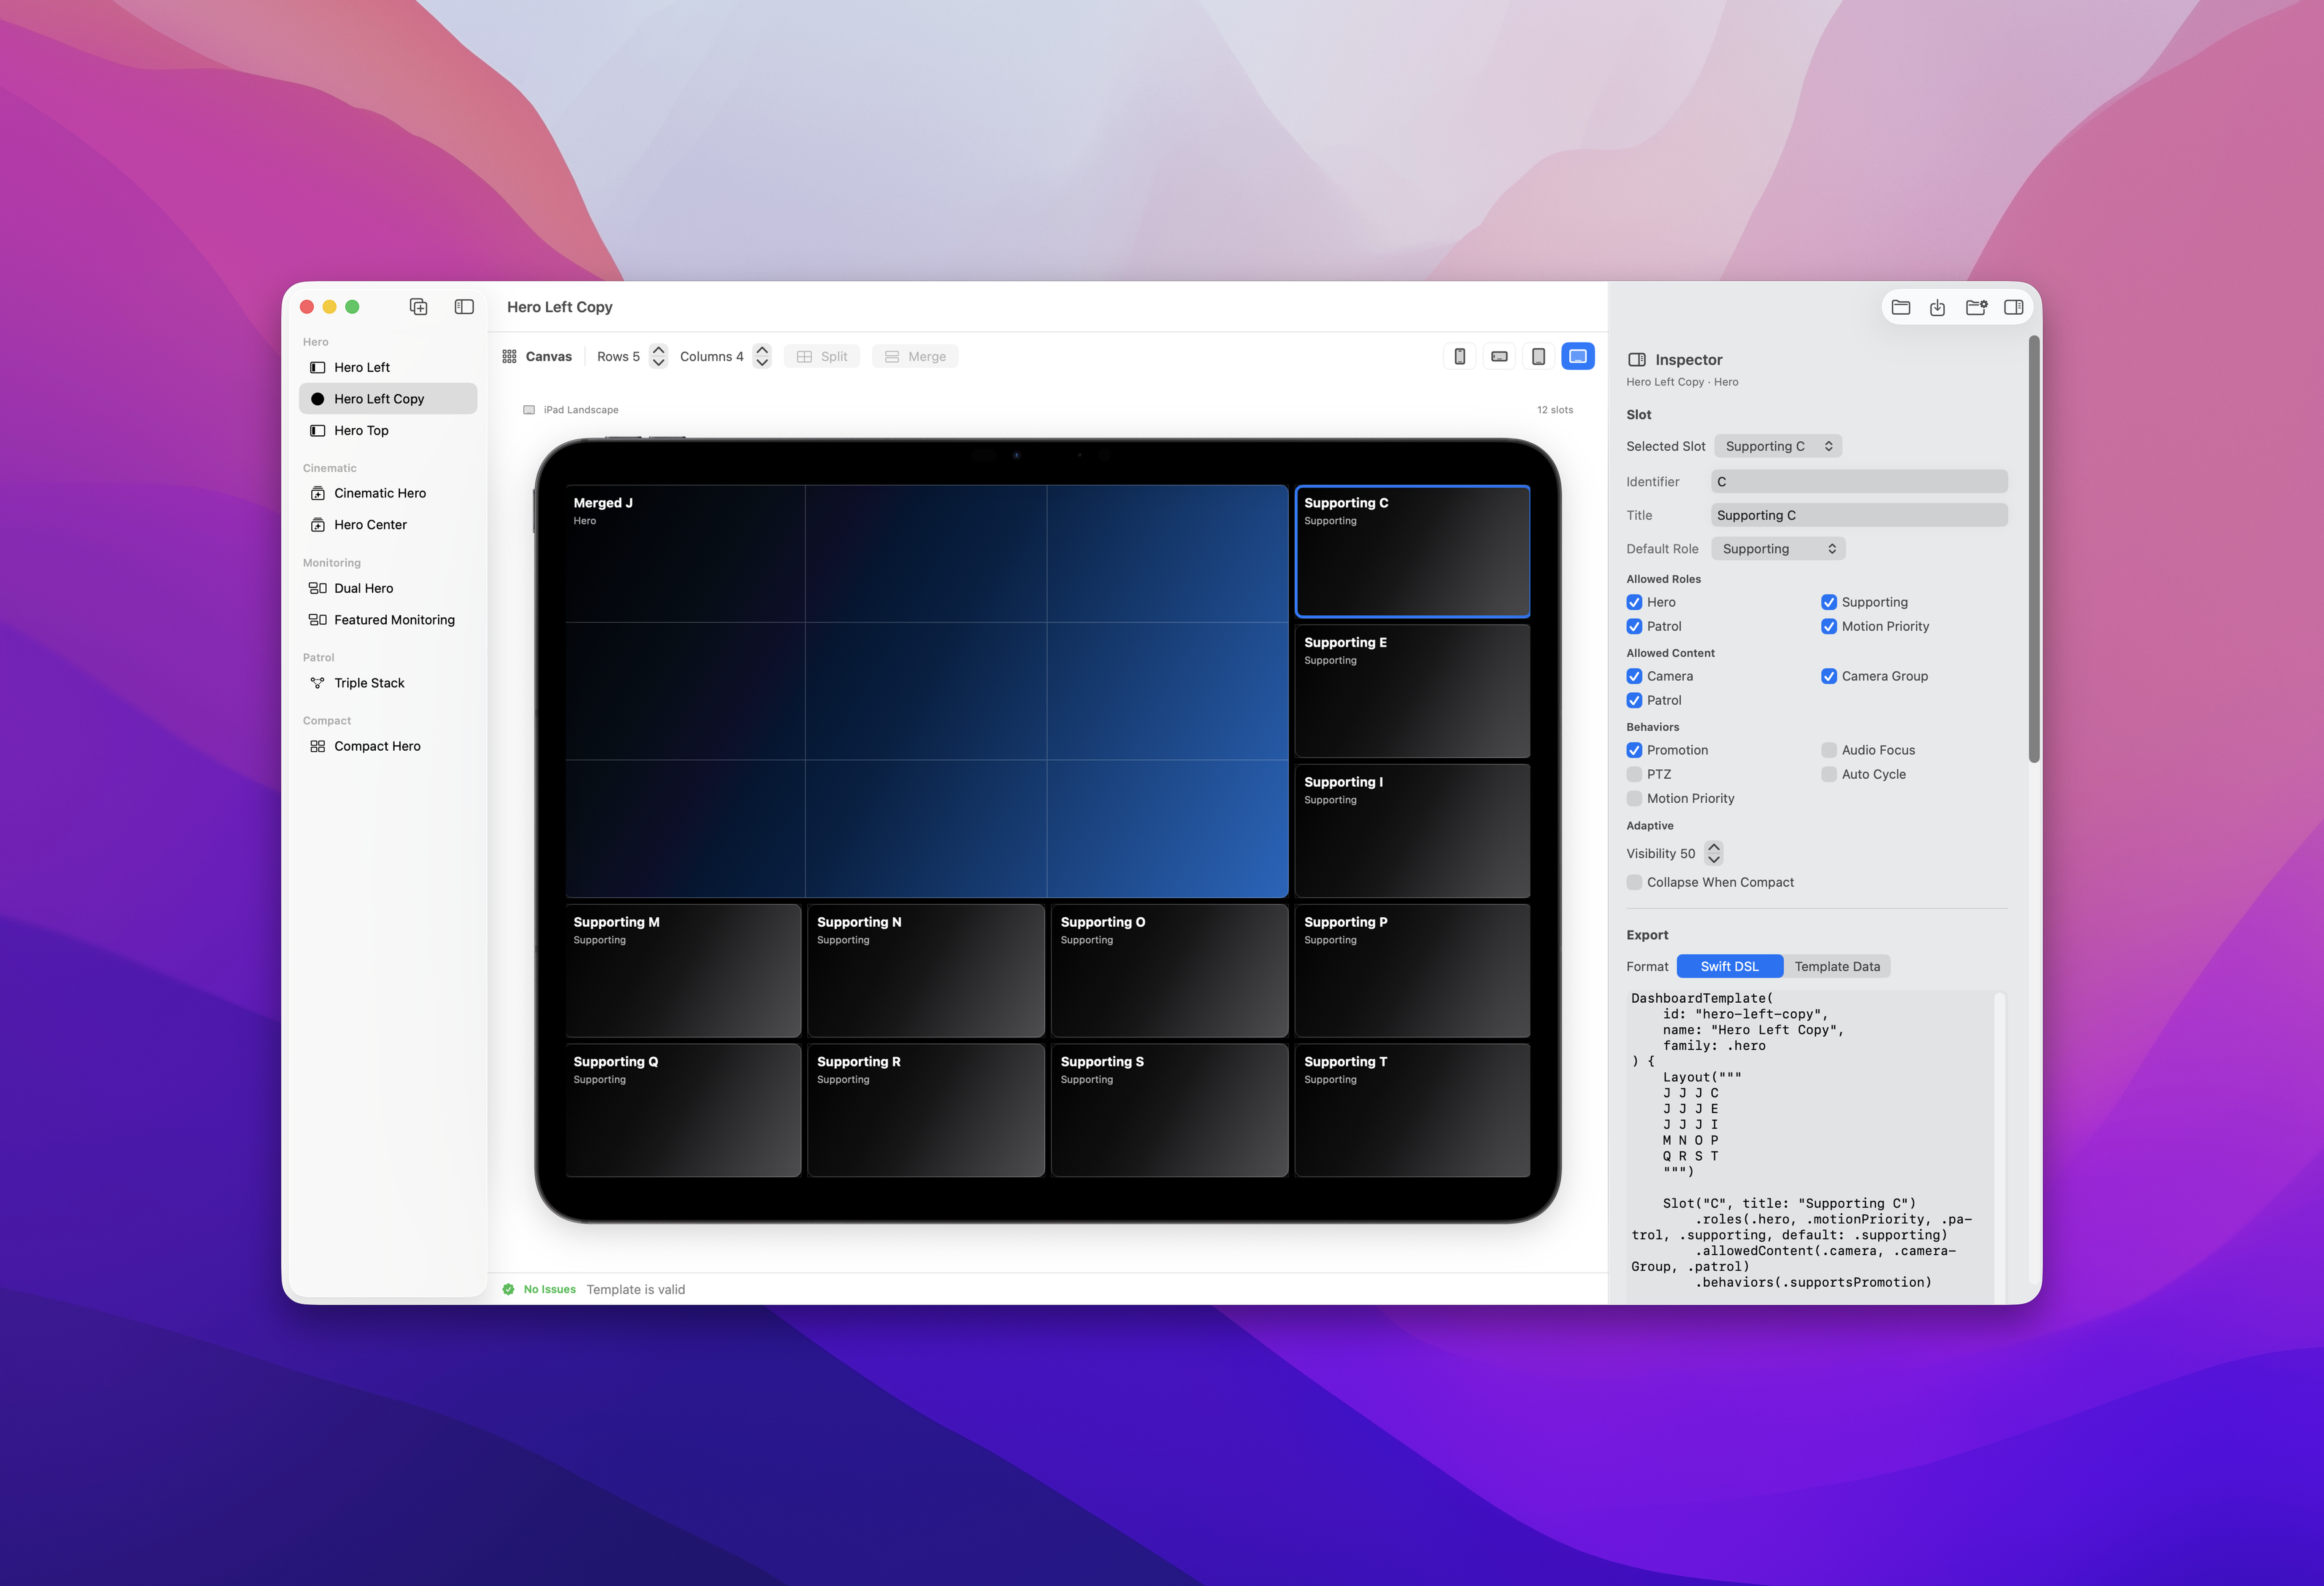Uncheck the Camera allowed content checkbox
The height and width of the screenshot is (1586, 2324).
(x=1634, y=676)
